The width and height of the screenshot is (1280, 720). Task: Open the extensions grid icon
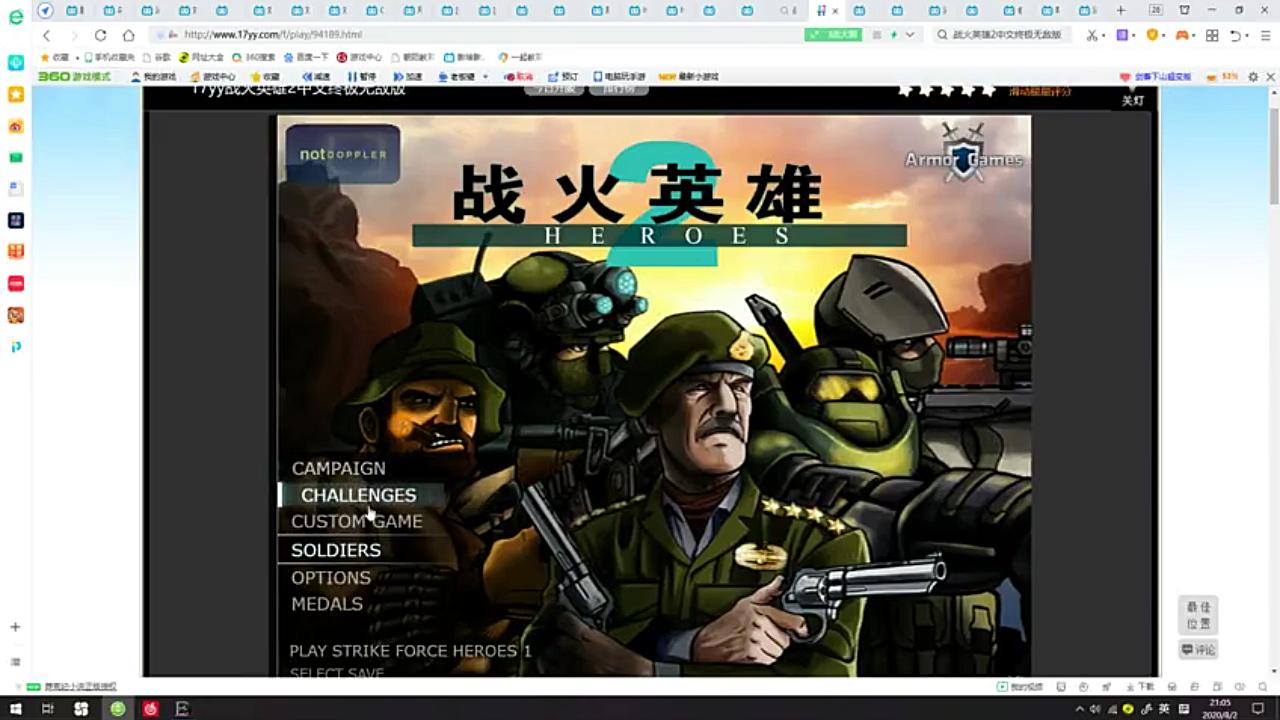[x=1212, y=35]
